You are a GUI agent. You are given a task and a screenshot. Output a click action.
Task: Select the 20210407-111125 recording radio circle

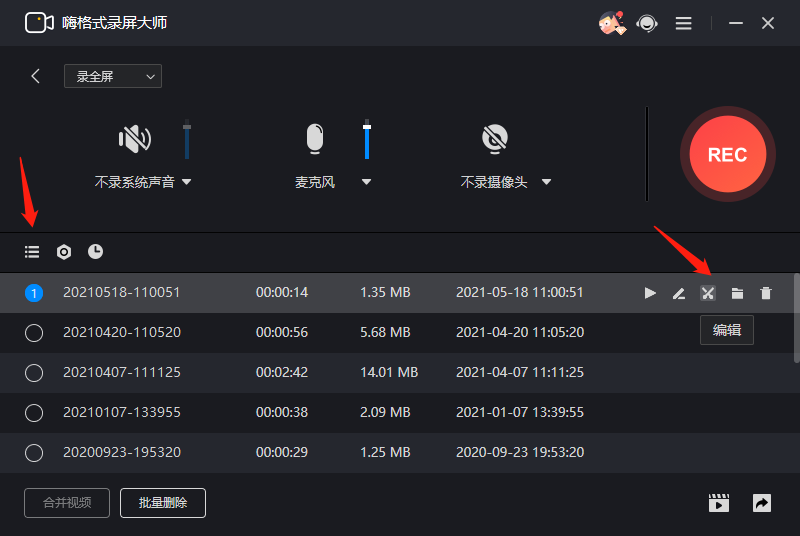[x=34, y=373]
